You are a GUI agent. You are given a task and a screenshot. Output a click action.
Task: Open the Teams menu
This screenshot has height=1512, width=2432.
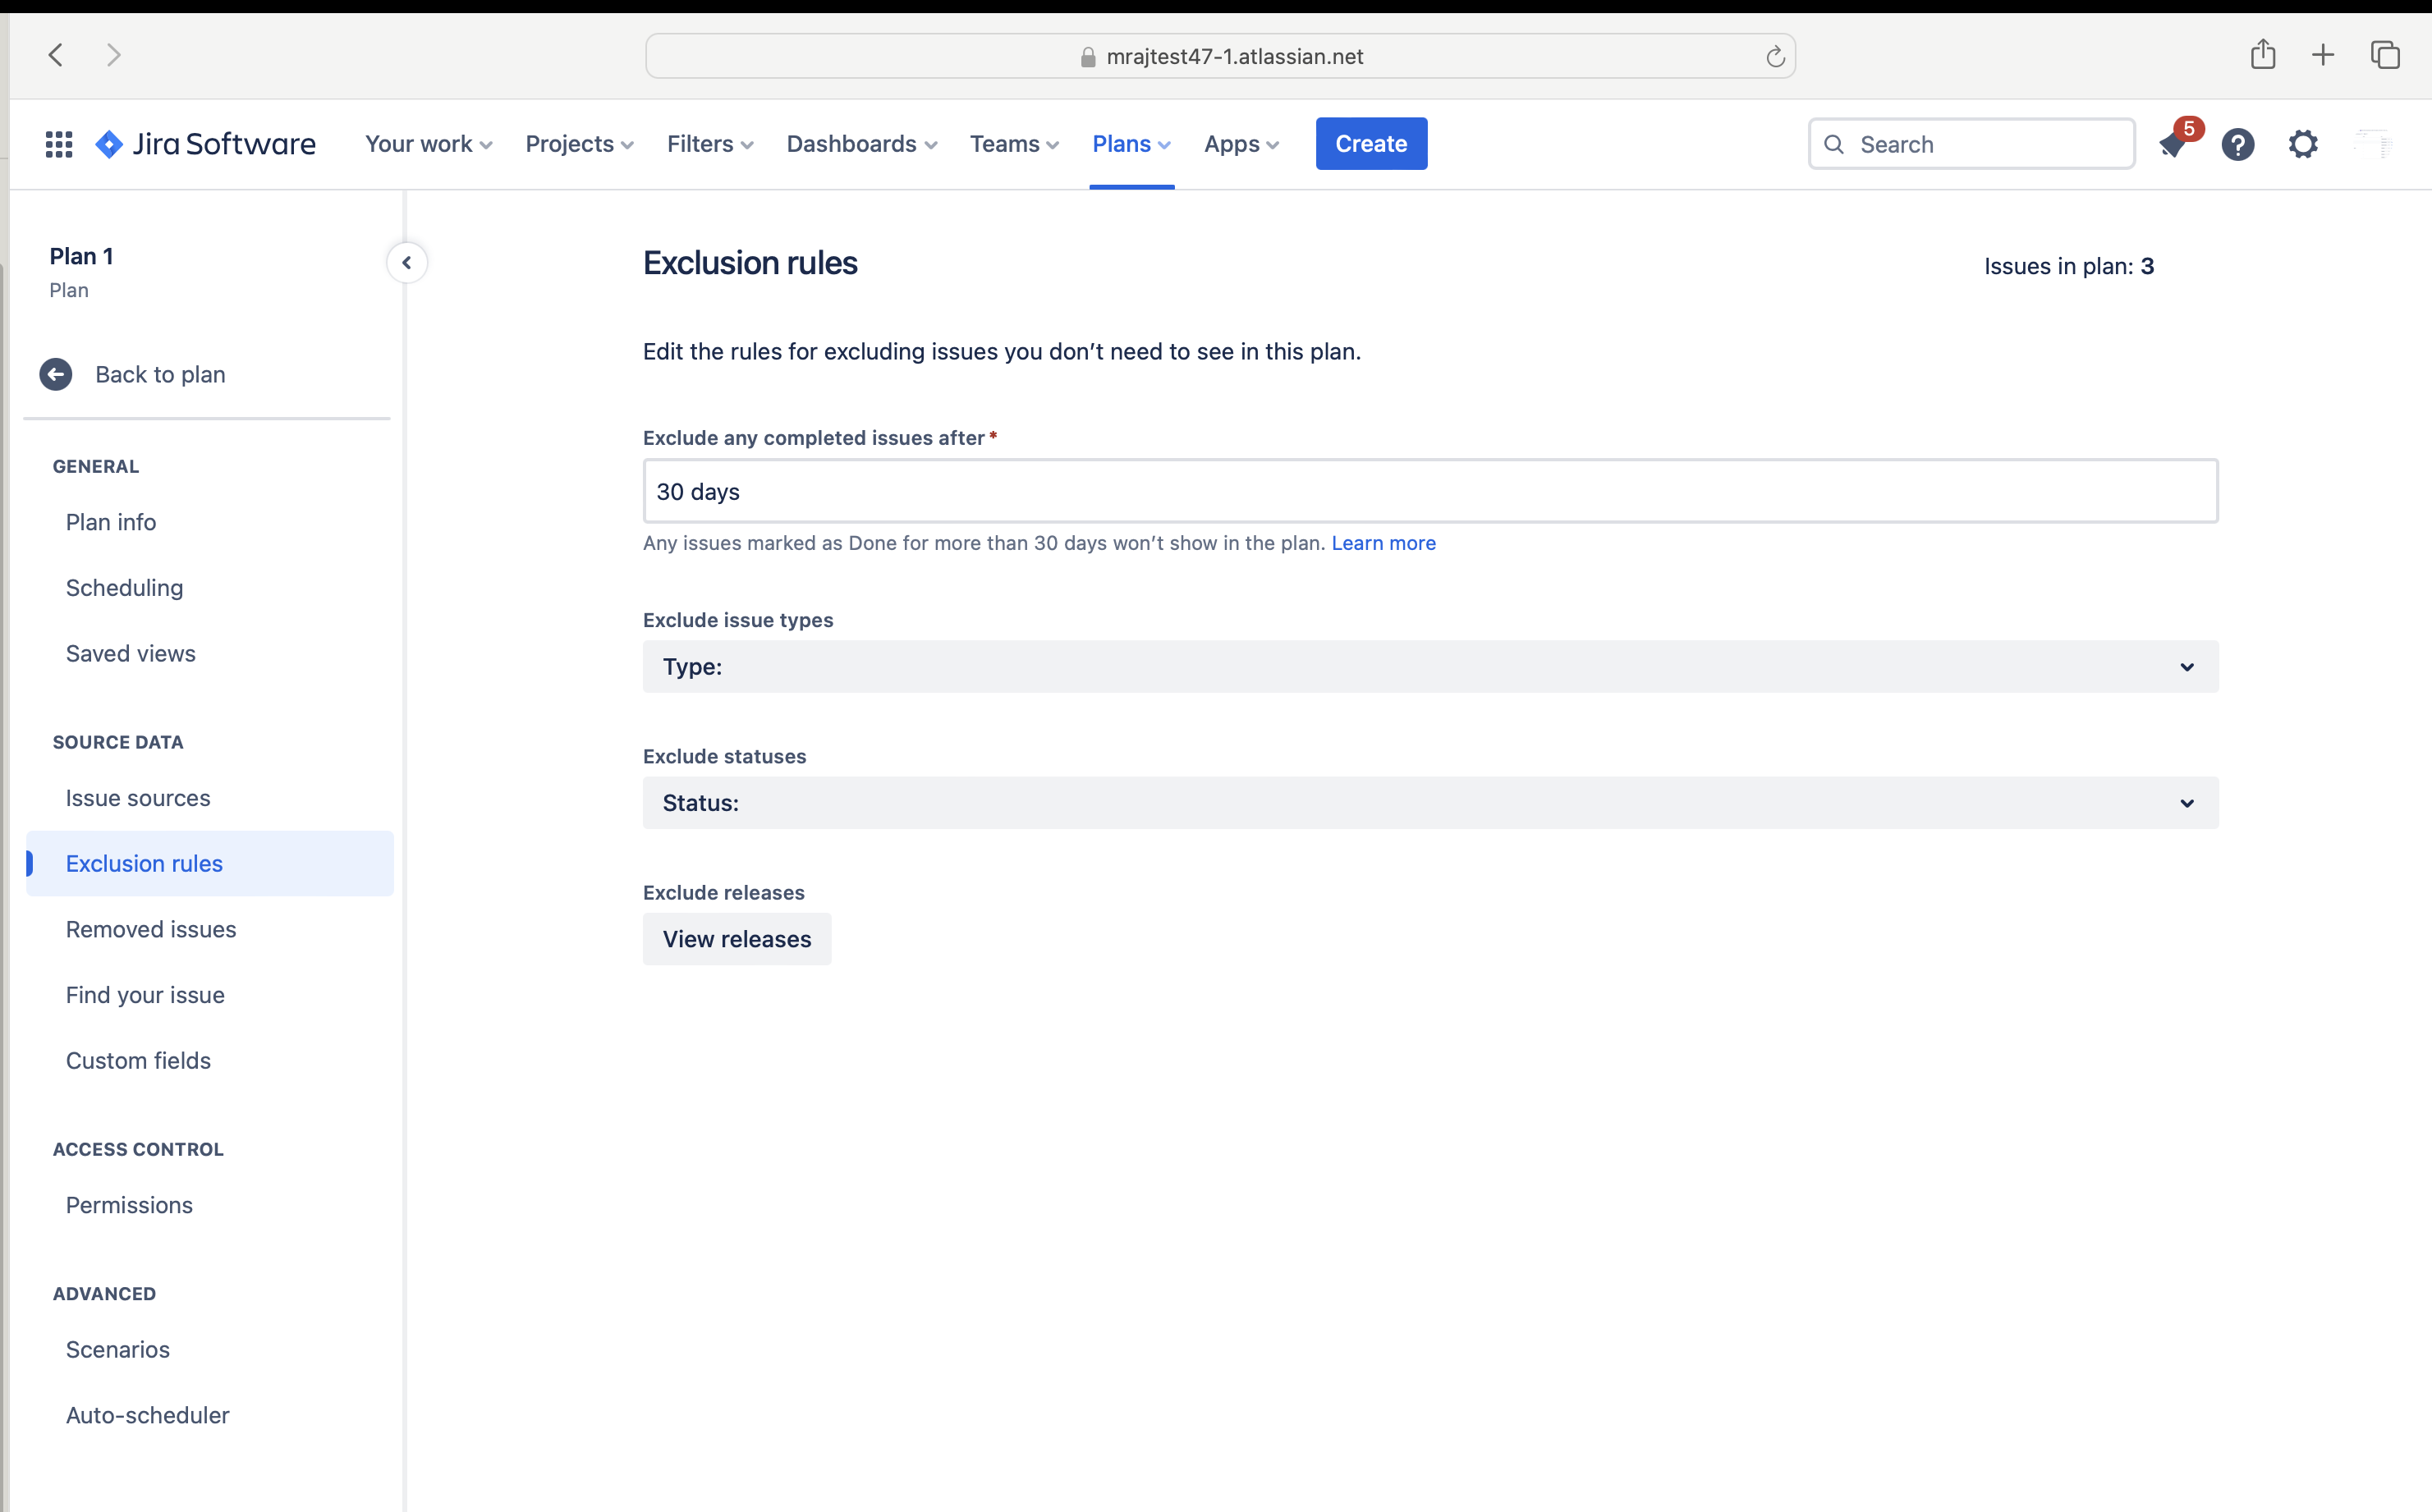(1013, 143)
